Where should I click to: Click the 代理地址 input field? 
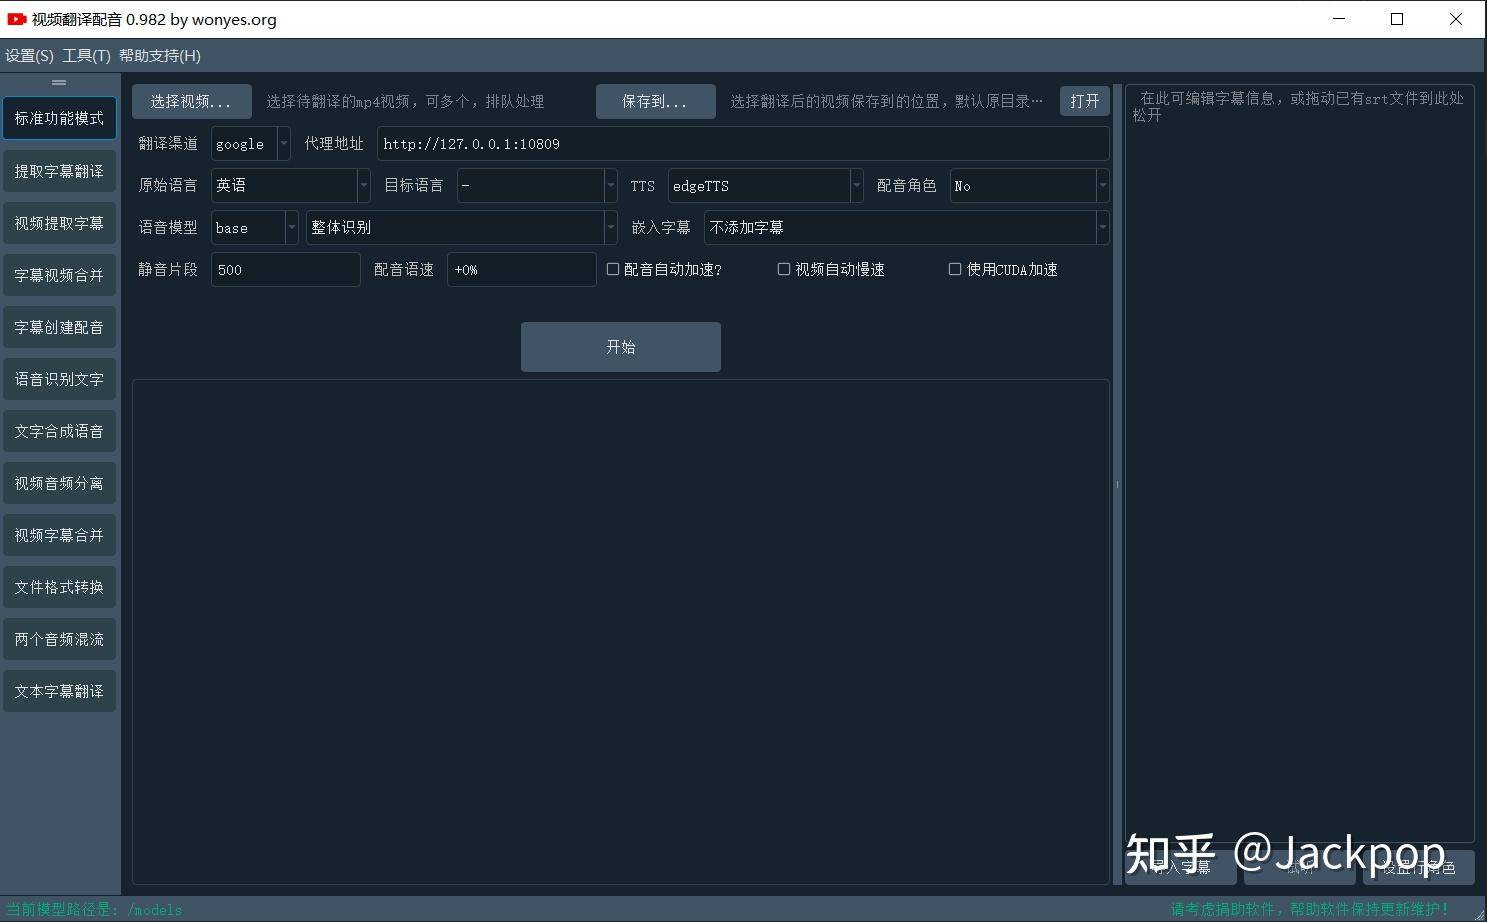743,143
